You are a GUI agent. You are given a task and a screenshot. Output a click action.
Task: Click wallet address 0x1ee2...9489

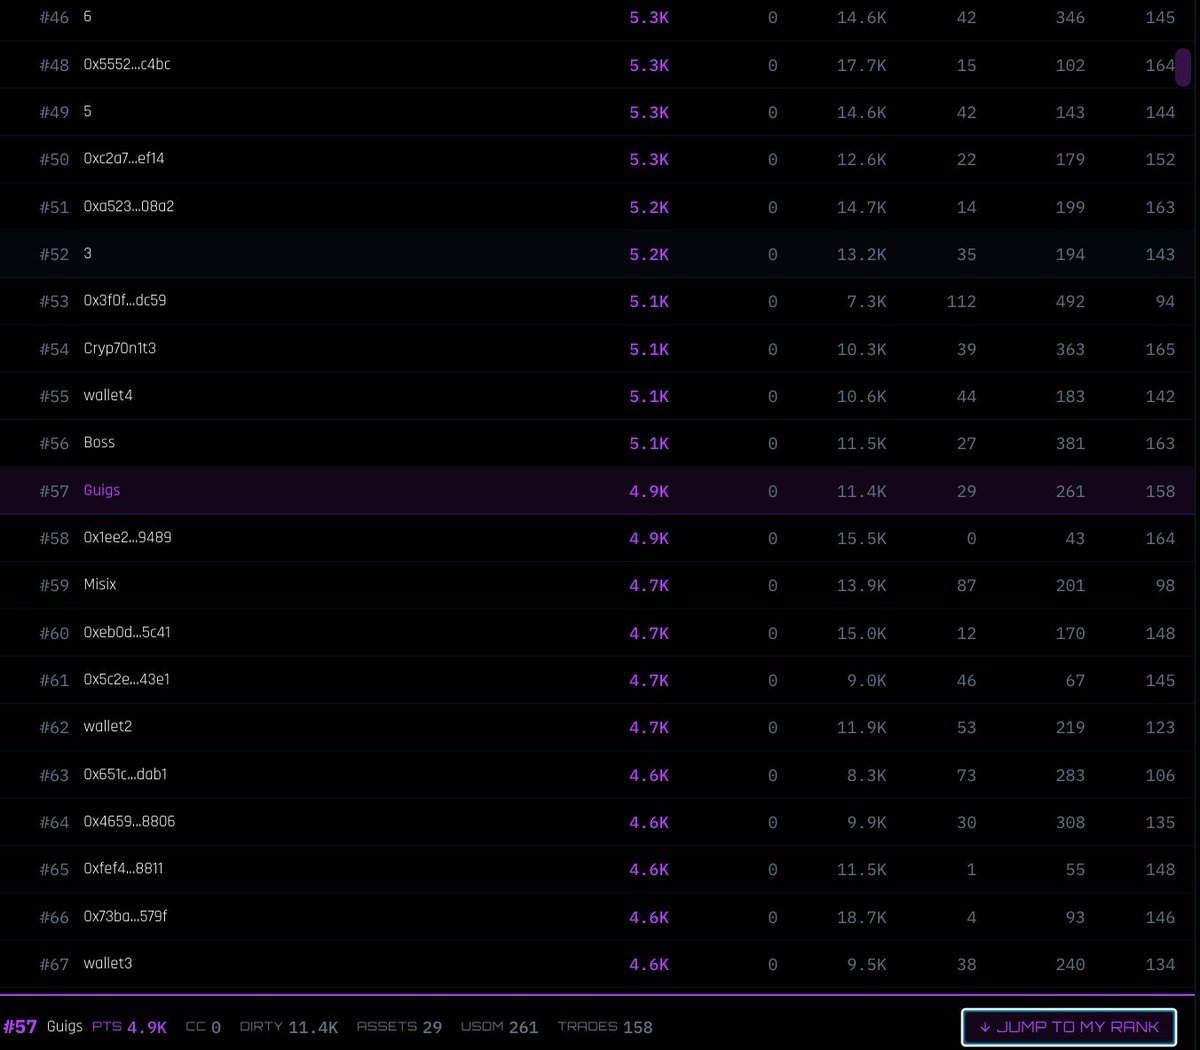point(128,537)
